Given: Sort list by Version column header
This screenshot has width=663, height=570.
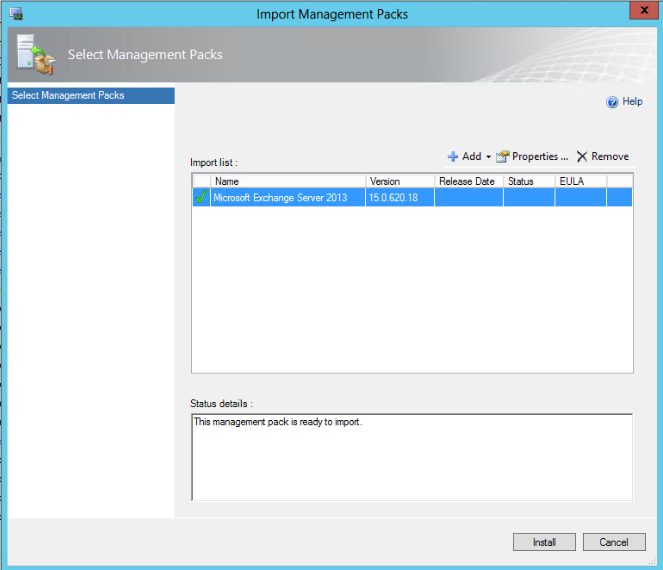Looking at the screenshot, I should click(x=400, y=181).
